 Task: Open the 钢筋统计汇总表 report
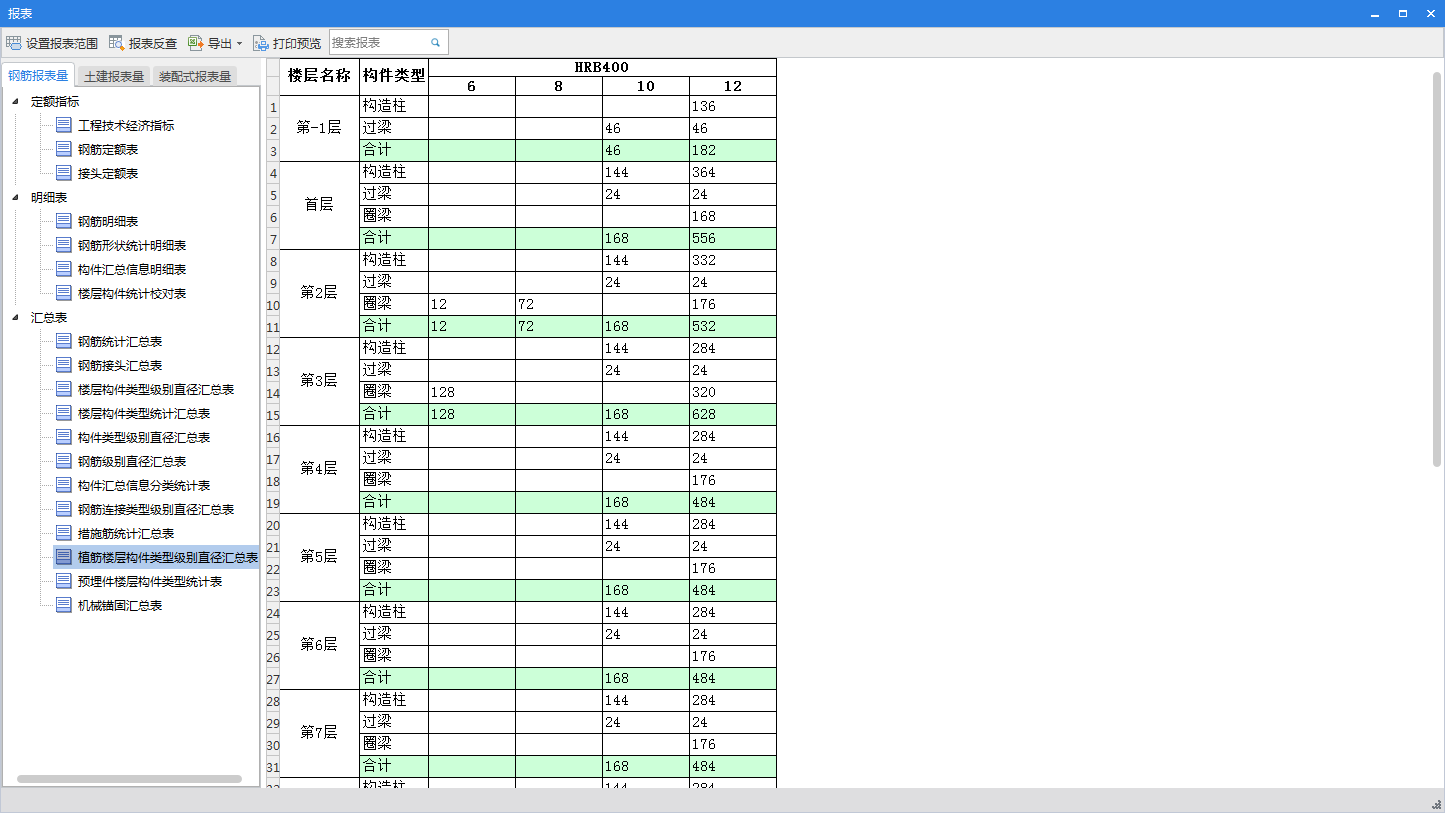coord(120,341)
